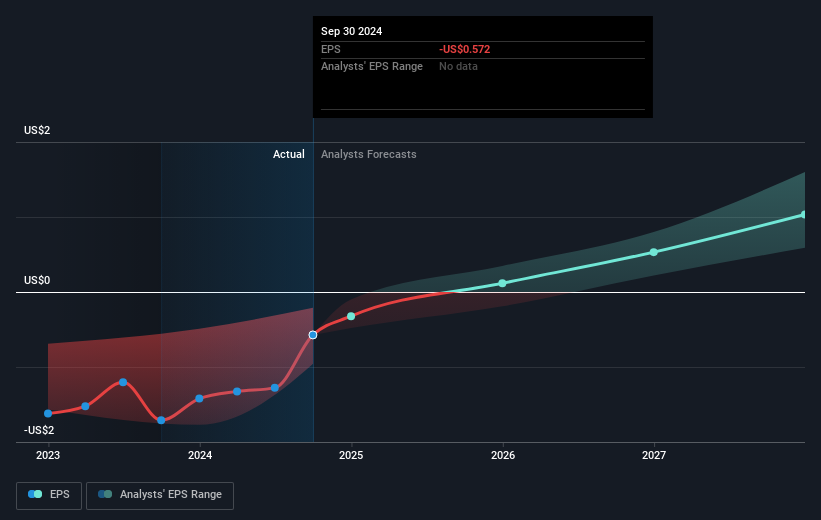The width and height of the screenshot is (821, 520).
Task: Click the 2026 forecast EPS point
Action: (x=502, y=283)
